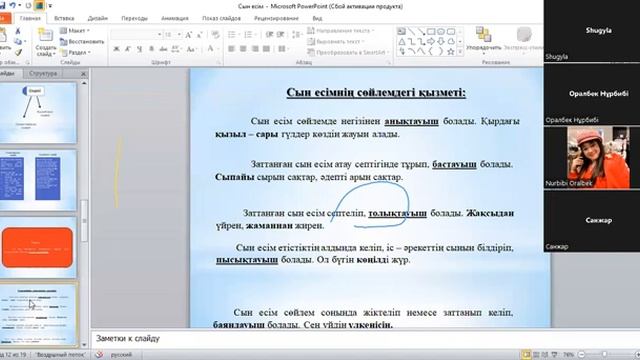This screenshot has width=640, height=360.
Task: Toggle justify text alignment
Action: [x=267, y=49]
